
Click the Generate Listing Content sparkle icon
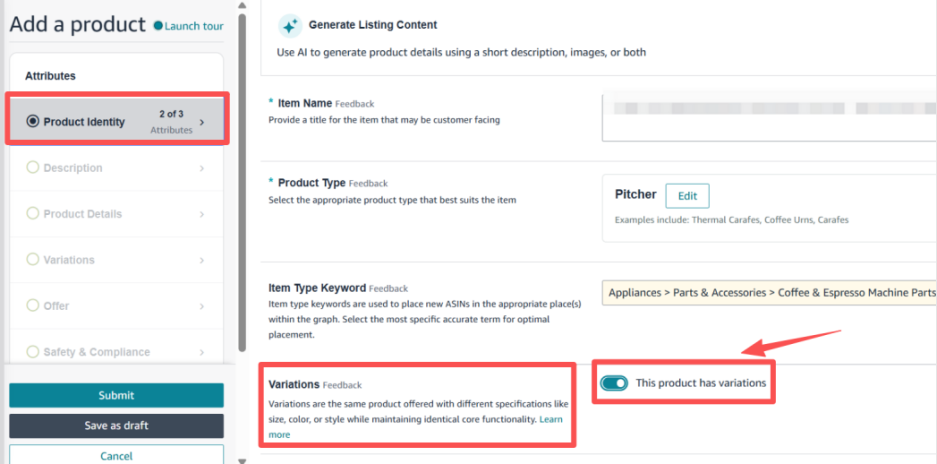(x=290, y=26)
